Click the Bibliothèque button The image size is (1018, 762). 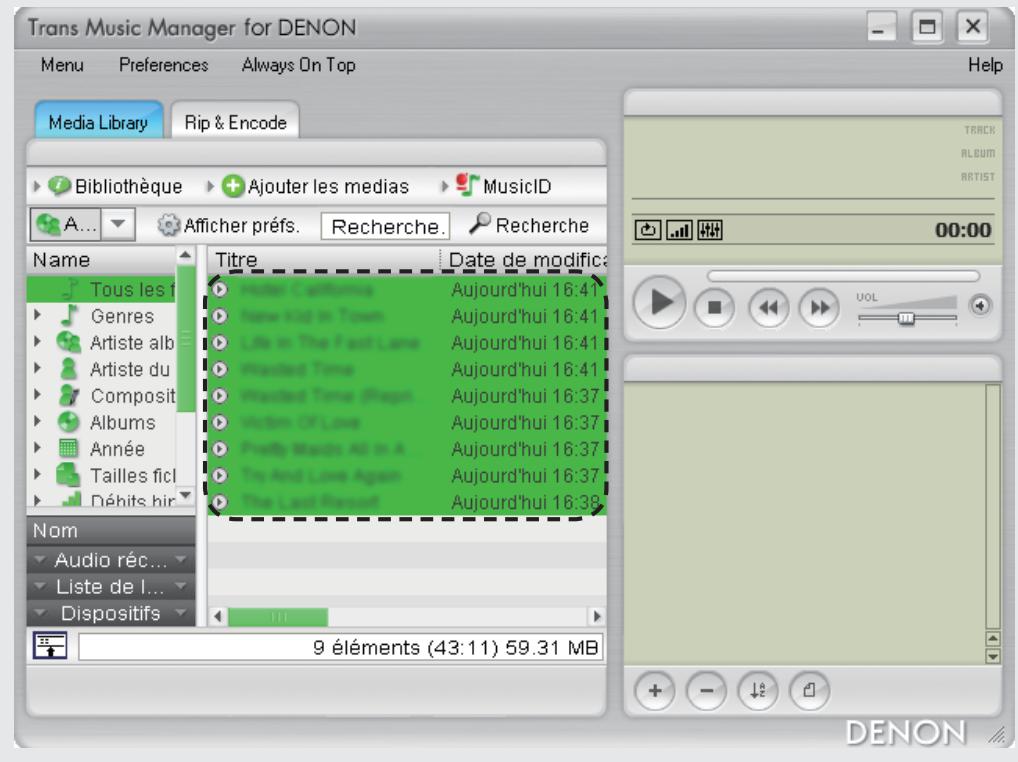[115, 186]
